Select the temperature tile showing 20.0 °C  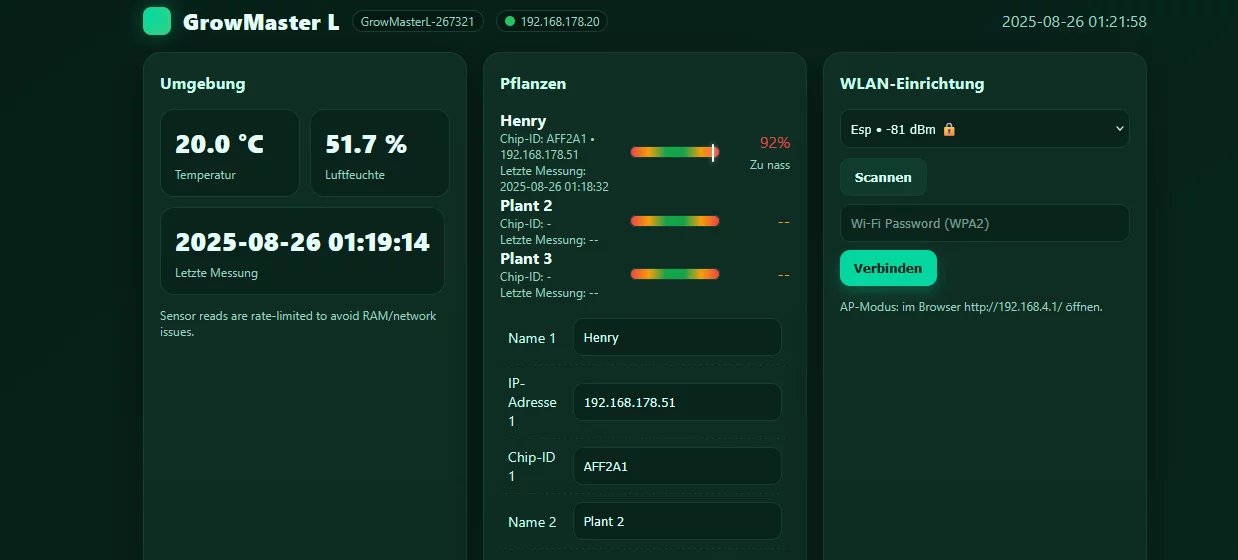(230, 153)
